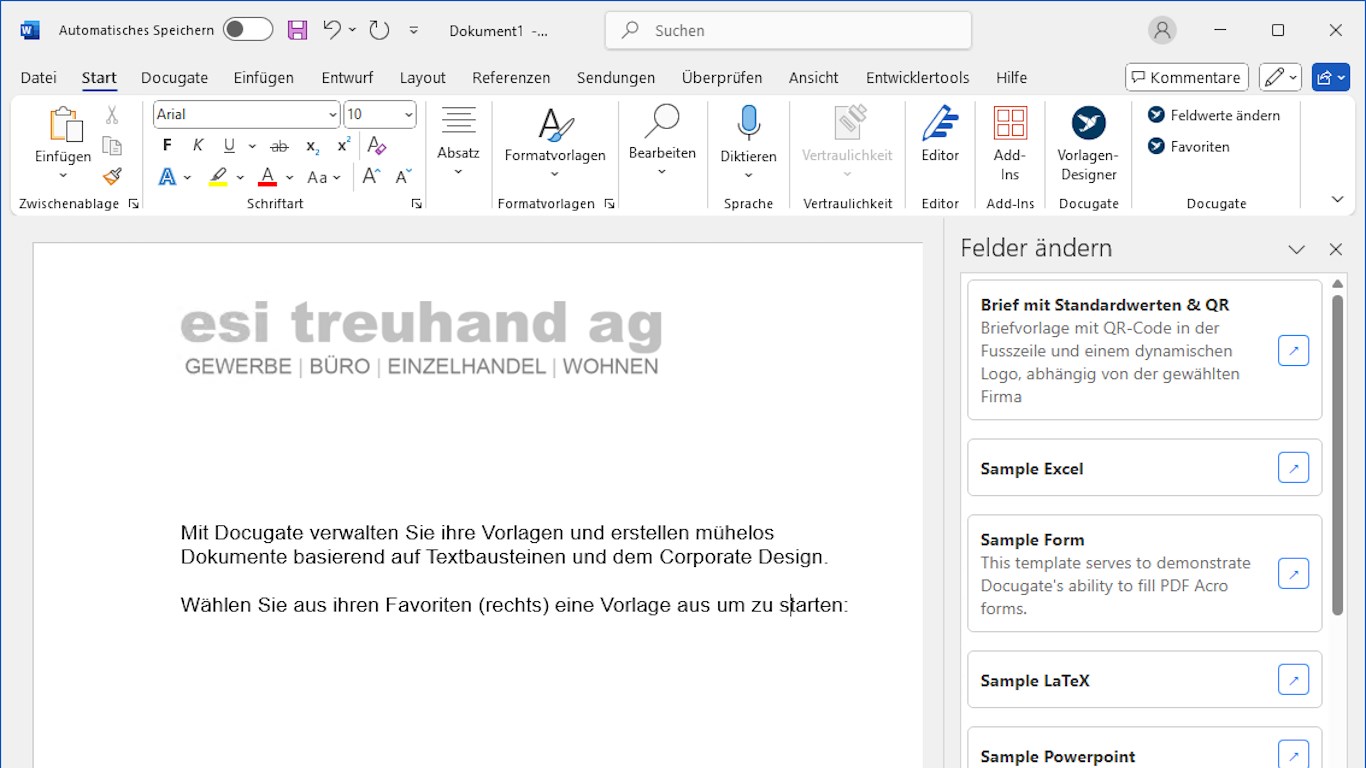Open the Share button menu
Image resolution: width=1366 pixels, height=768 pixels.
[x=1331, y=77]
